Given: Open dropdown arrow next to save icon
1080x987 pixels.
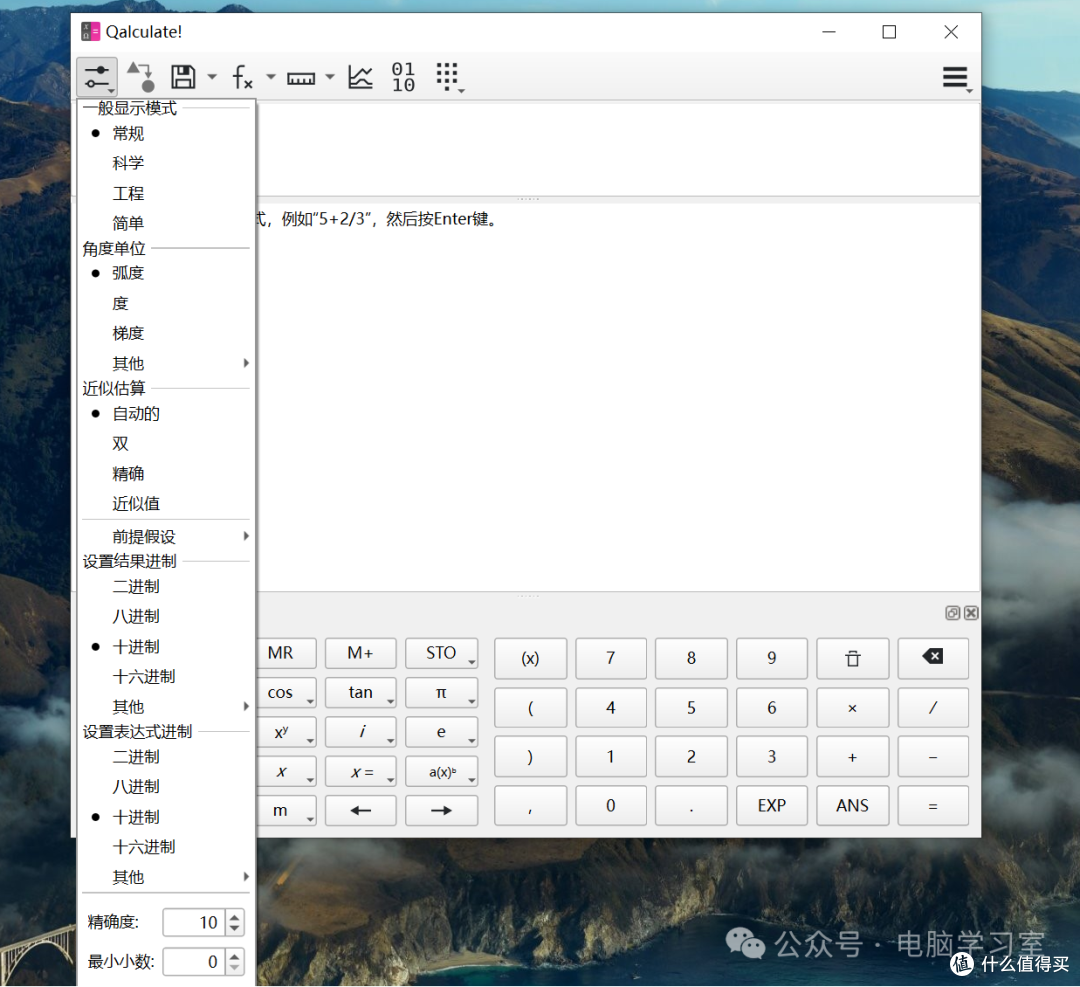Looking at the screenshot, I should click(x=212, y=77).
